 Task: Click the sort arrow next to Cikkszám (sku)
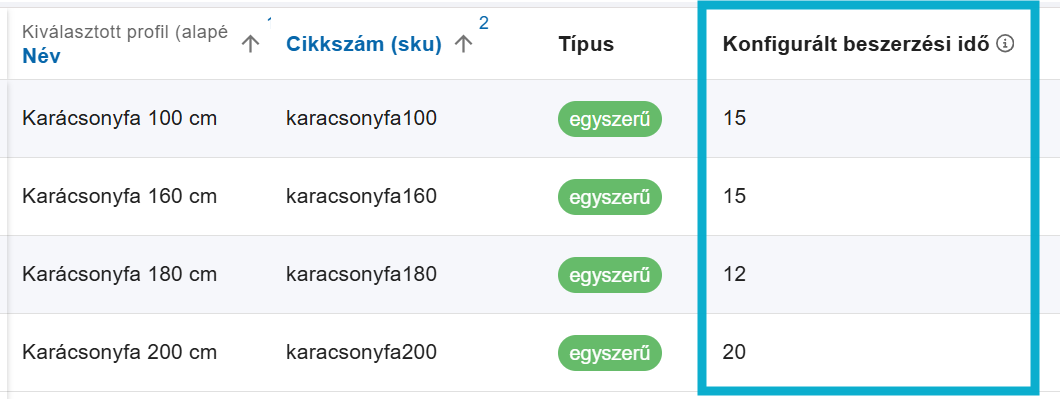coord(463,45)
